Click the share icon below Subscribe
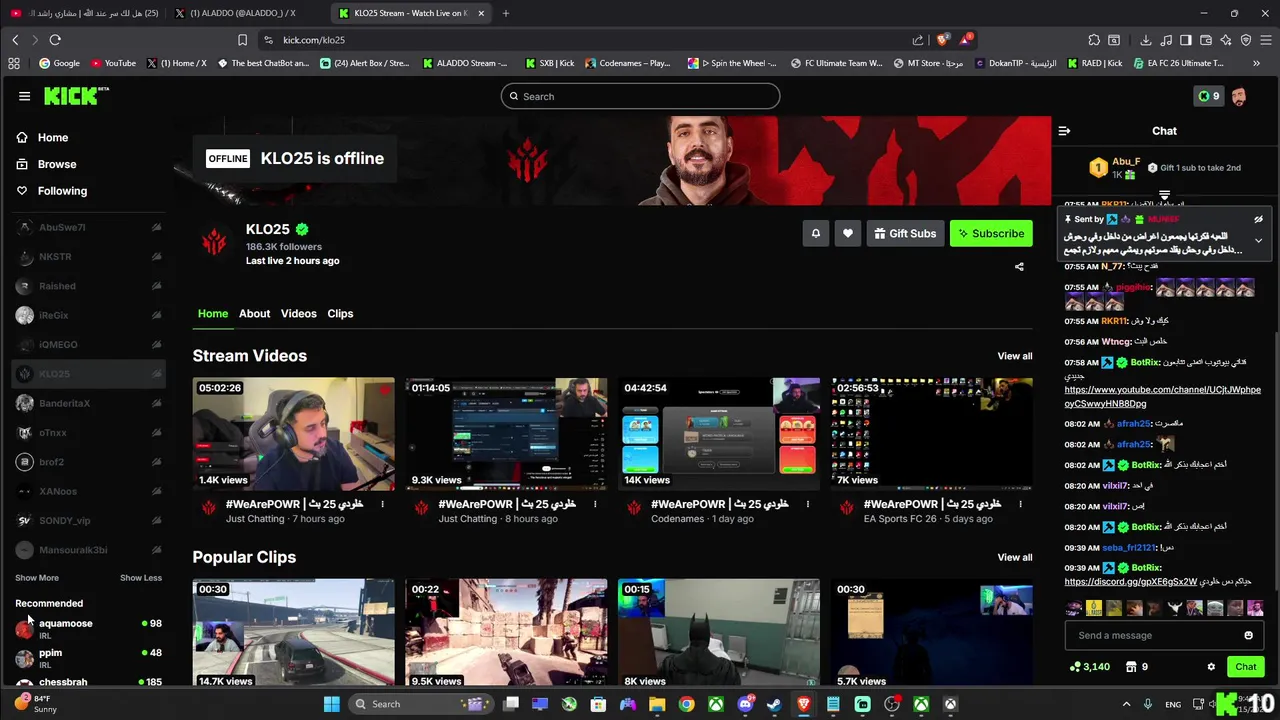The image size is (1280, 720). [1019, 267]
